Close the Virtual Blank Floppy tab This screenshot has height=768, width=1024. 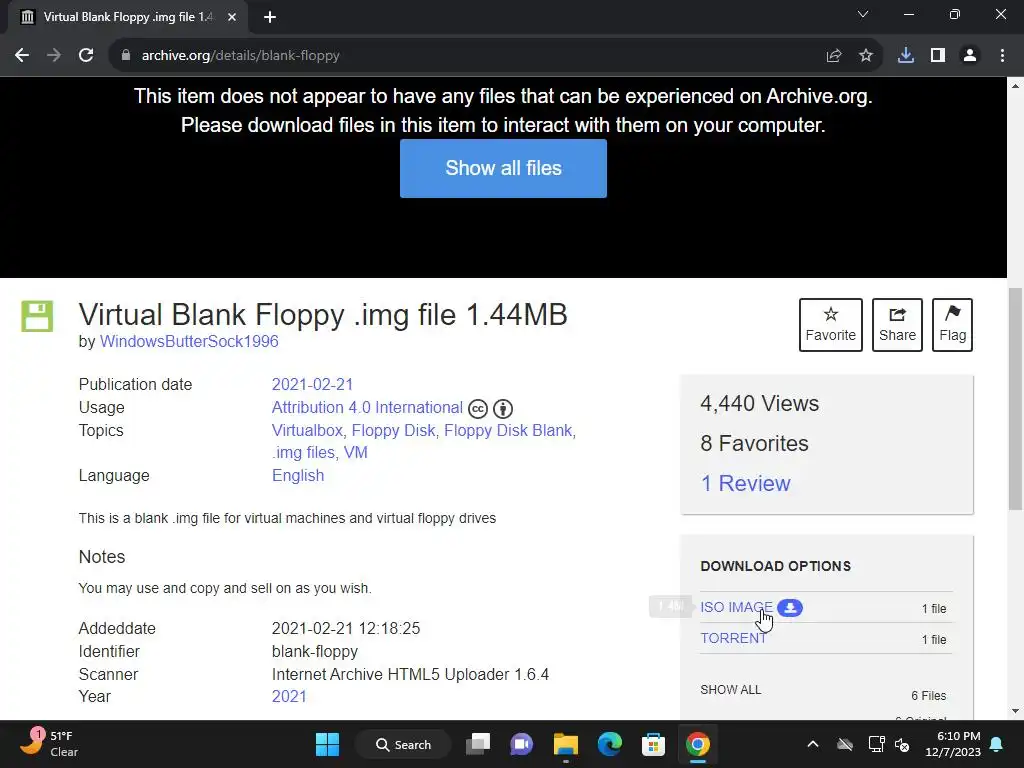pyautogui.click(x=232, y=17)
